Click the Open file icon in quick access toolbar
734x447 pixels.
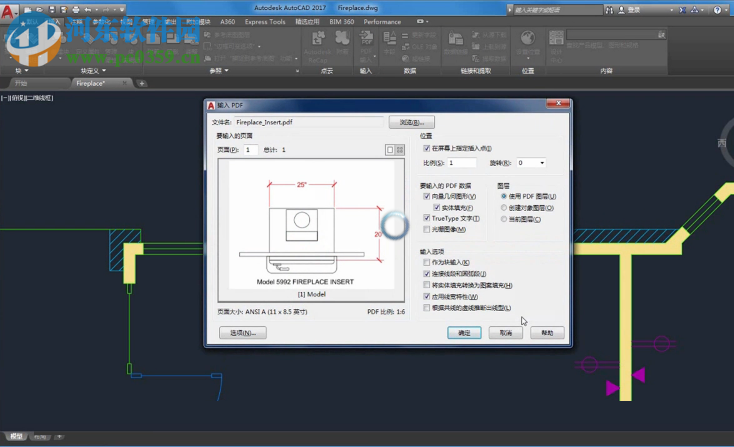pyautogui.click(x=40, y=10)
